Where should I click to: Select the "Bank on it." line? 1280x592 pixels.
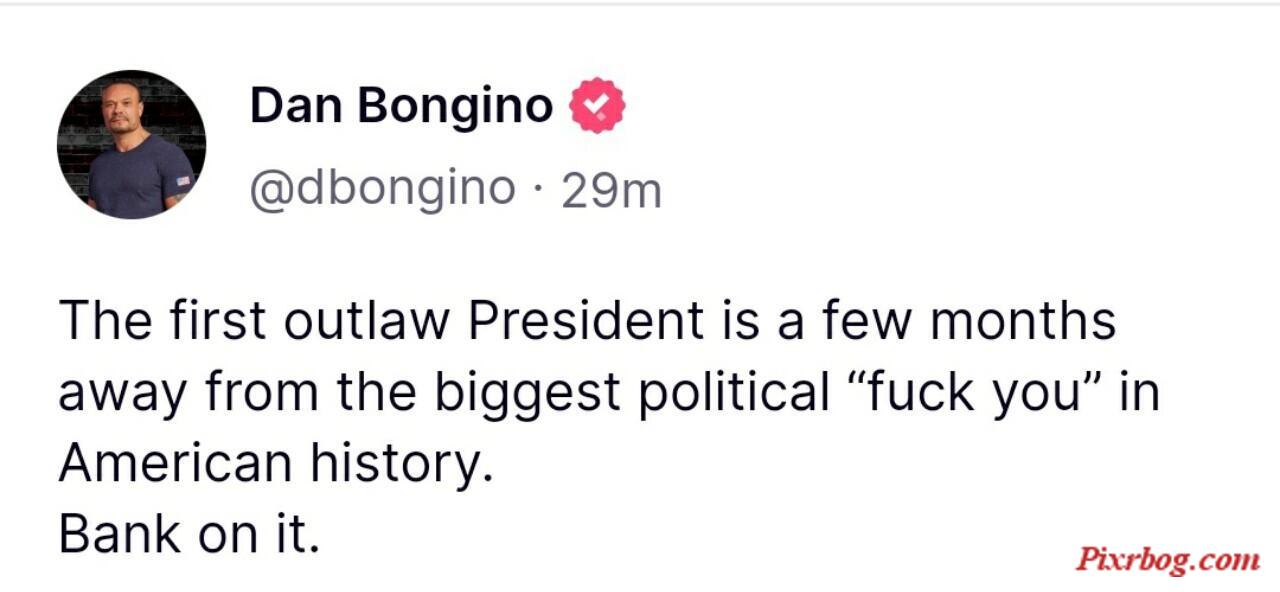[x=189, y=534]
